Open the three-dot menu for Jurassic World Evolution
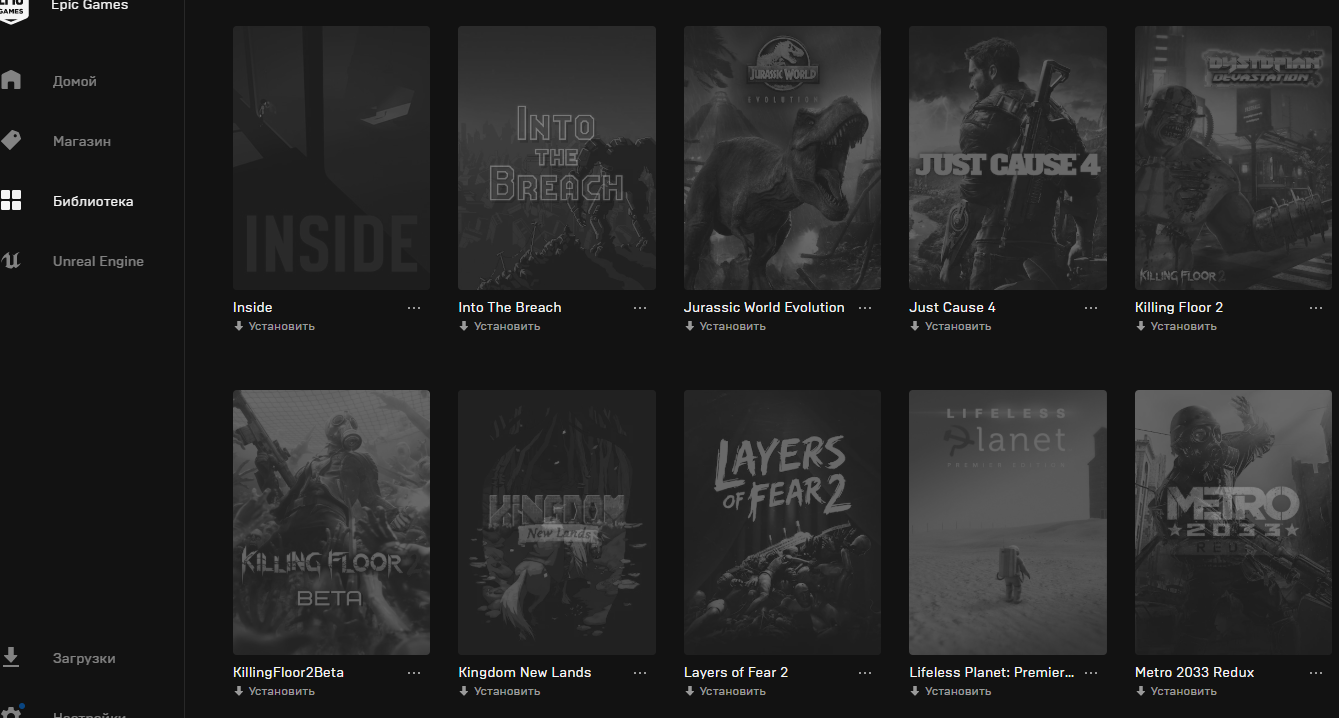This screenshot has height=718, width=1339. pos(866,308)
